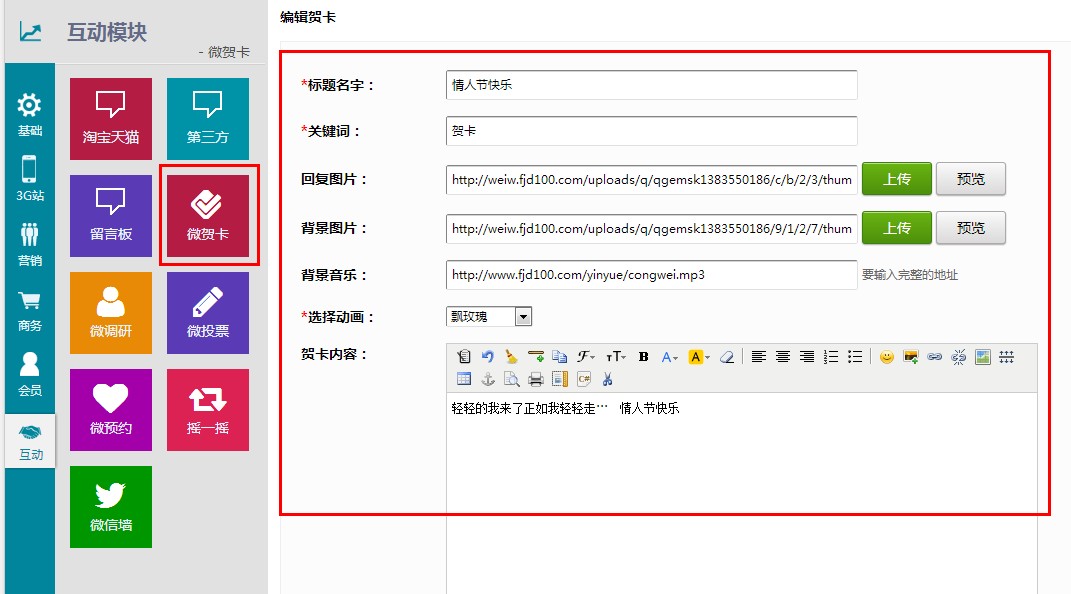Click the 回复图片 URL field
This screenshot has height=594, width=1071.
[652, 180]
